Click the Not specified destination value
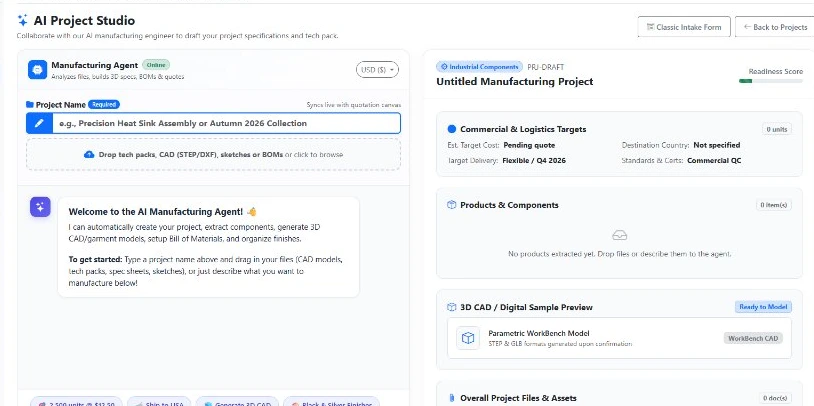The height and width of the screenshot is (406, 814). (x=716, y=145)
